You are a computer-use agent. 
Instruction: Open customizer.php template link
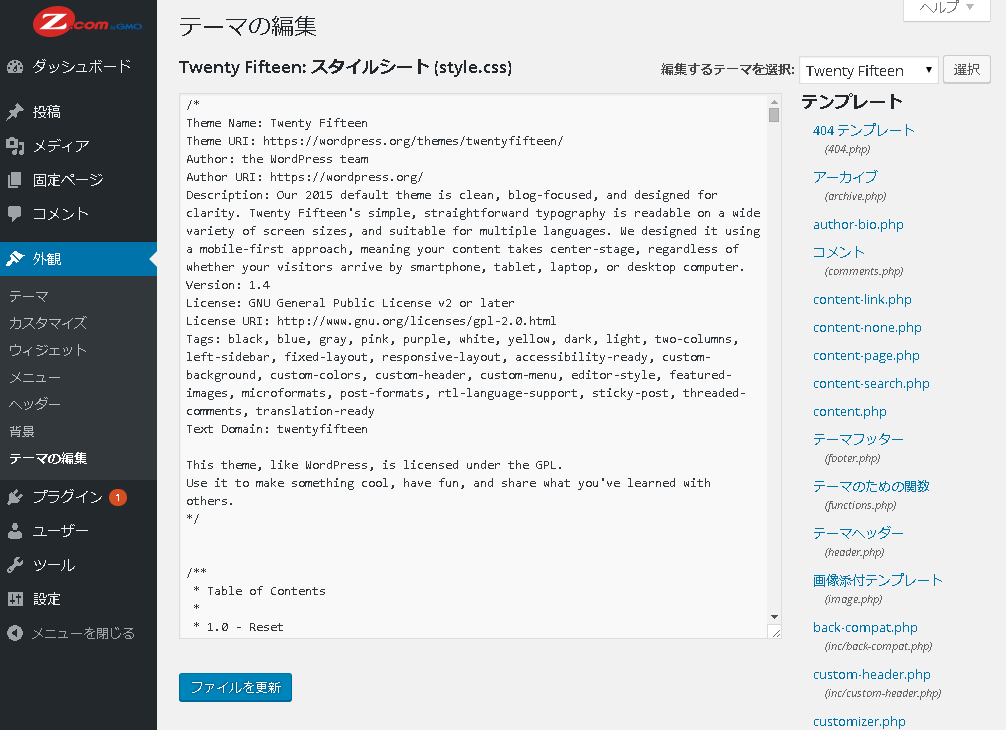tap(860, 722)
